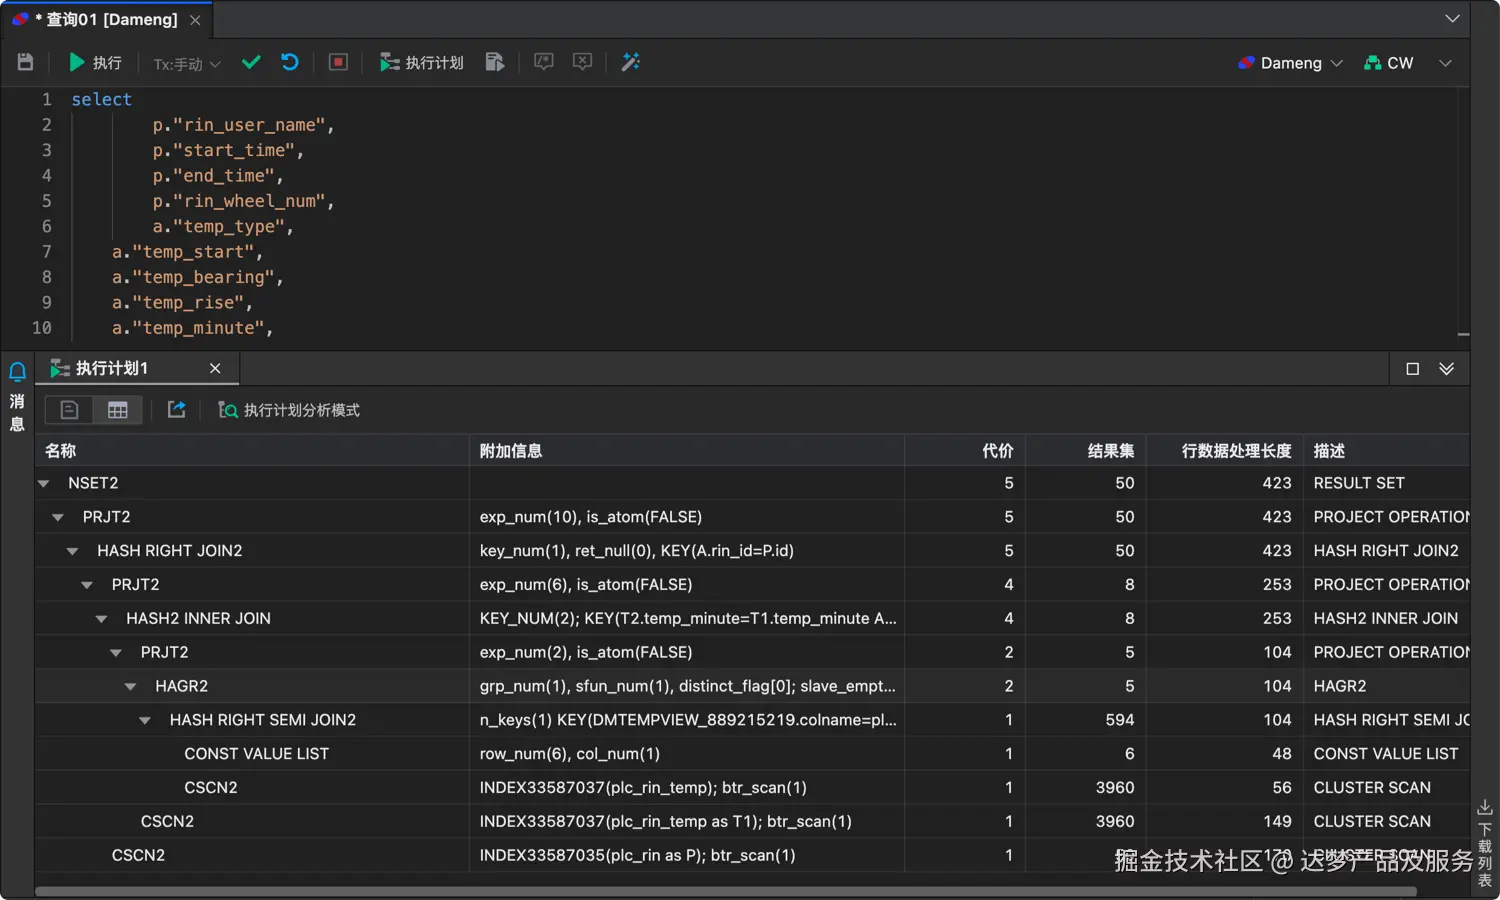1500x900 pixels.
Task: Click the 描述 column header
Action: tap(1386, 450)
